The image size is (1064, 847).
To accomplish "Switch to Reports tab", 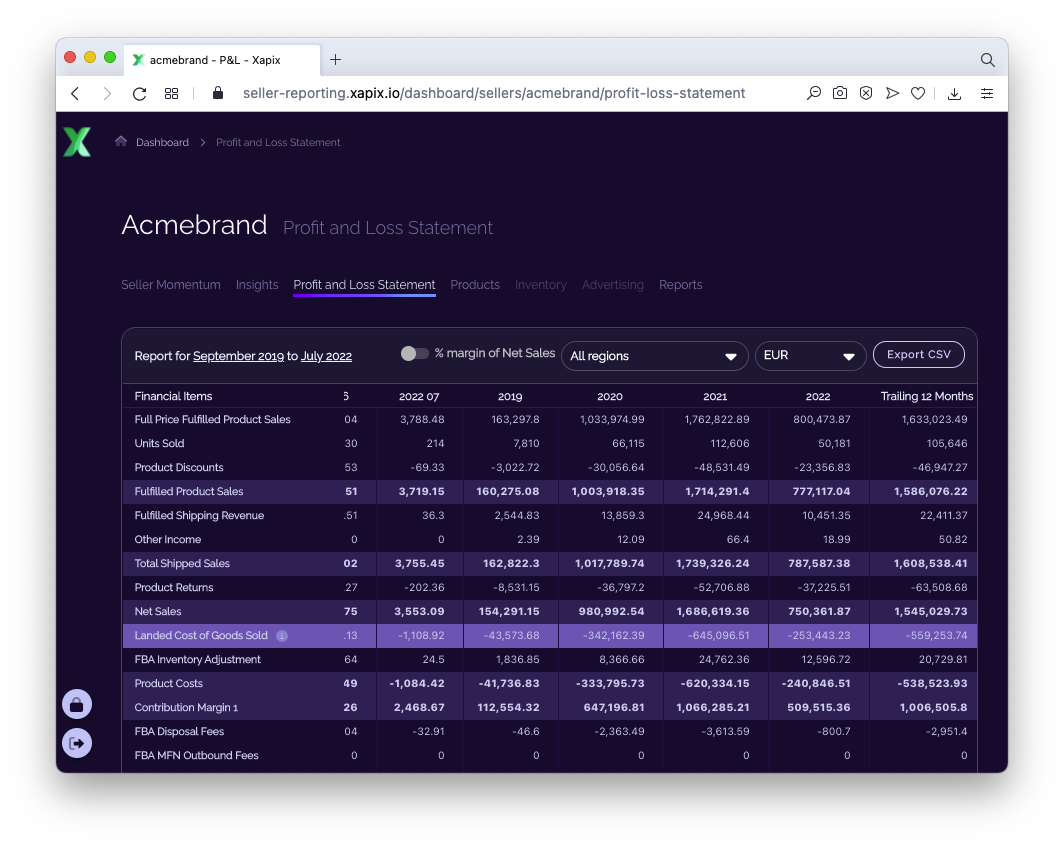I will (681, 285).
